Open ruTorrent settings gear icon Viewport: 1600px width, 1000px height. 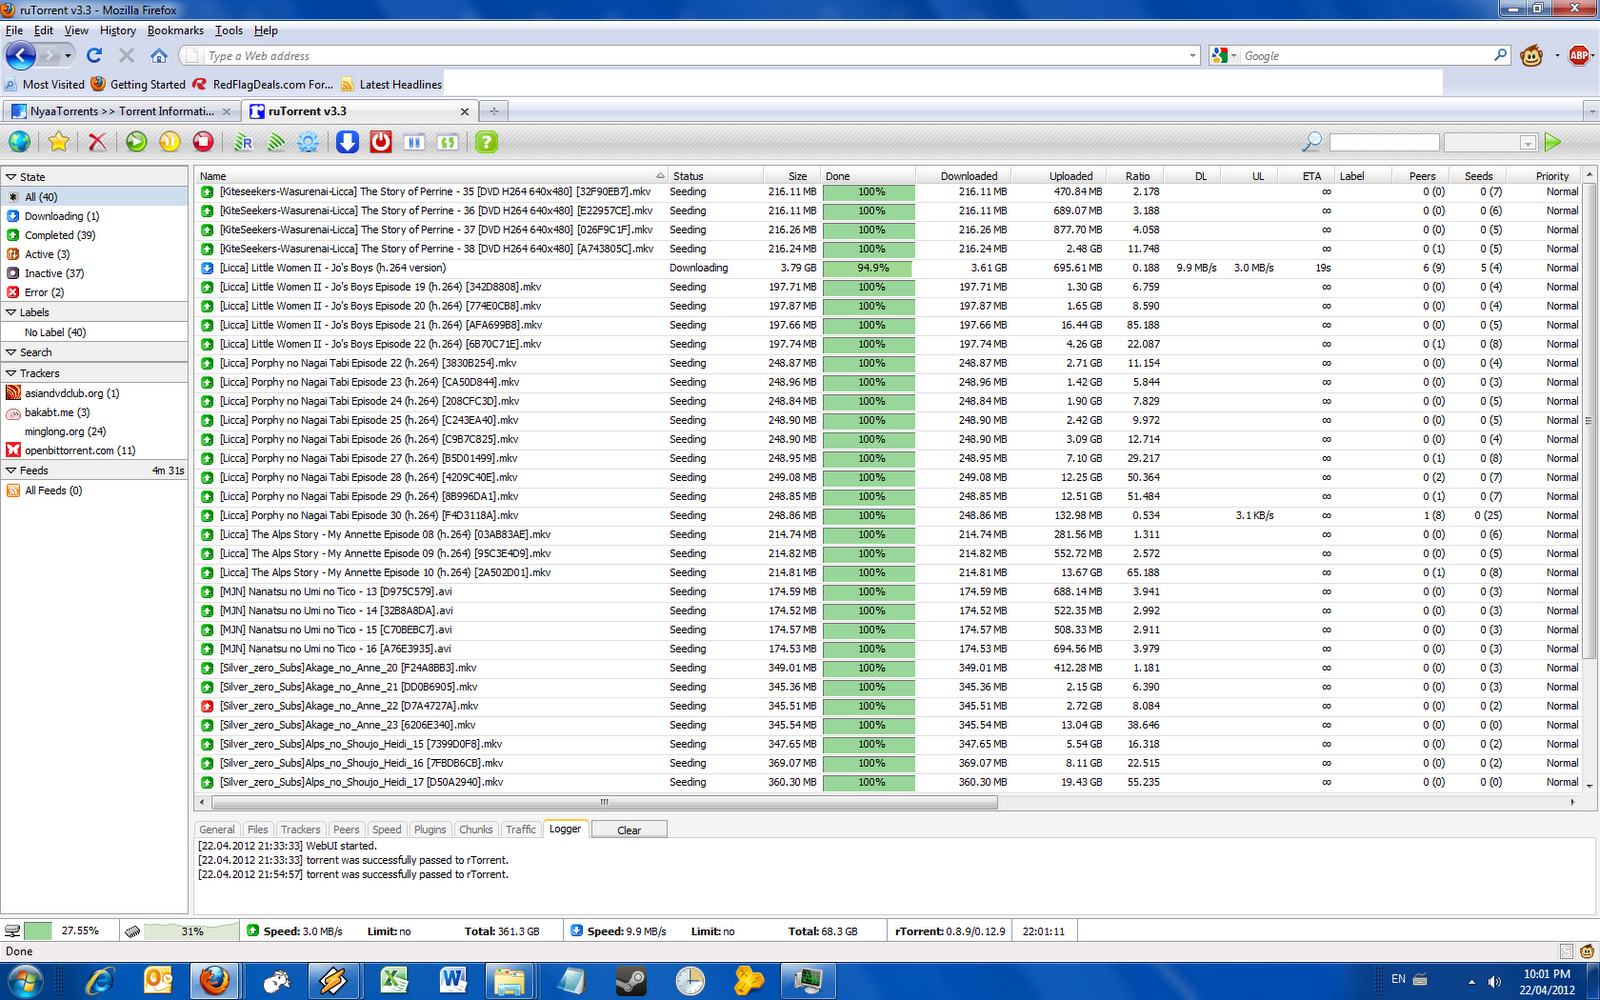pos(308,142)
